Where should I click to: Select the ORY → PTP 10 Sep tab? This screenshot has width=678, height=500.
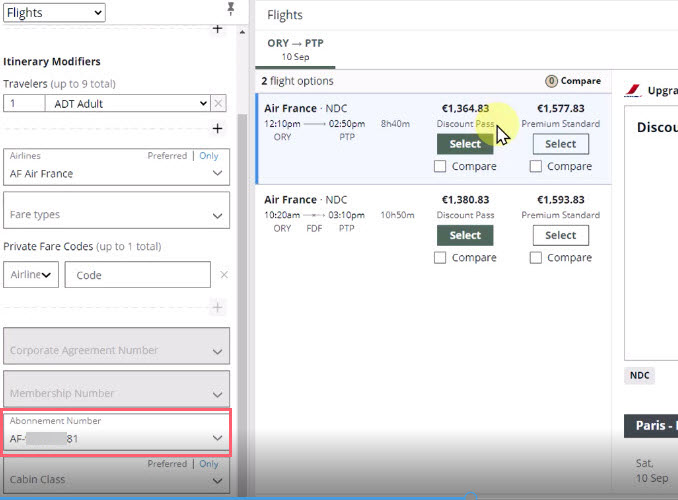[x=295, y=49]
